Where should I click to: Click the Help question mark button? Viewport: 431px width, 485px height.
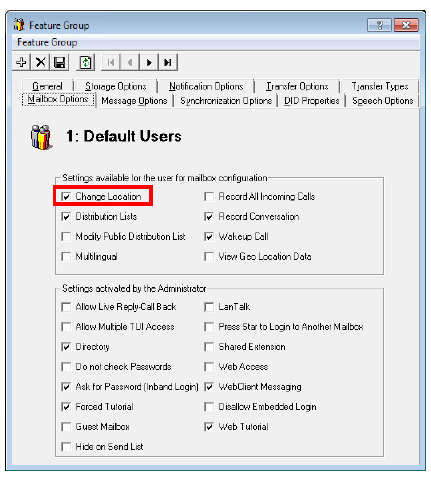[379, 25]
